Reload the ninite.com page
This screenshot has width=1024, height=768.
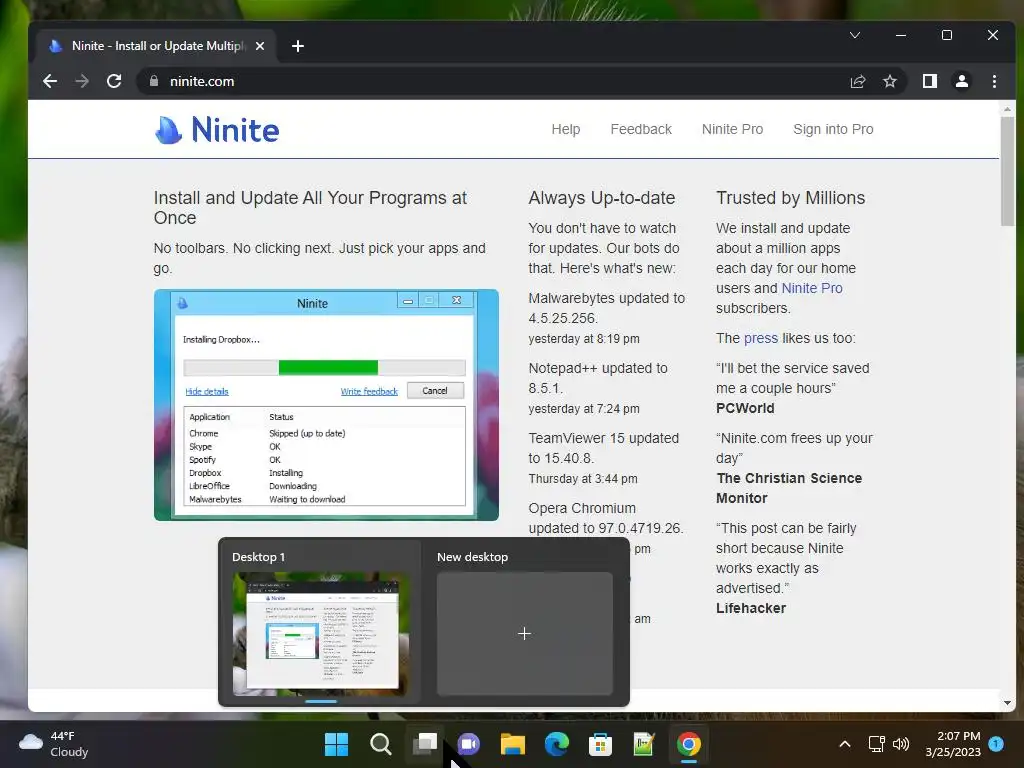(114, 81)
